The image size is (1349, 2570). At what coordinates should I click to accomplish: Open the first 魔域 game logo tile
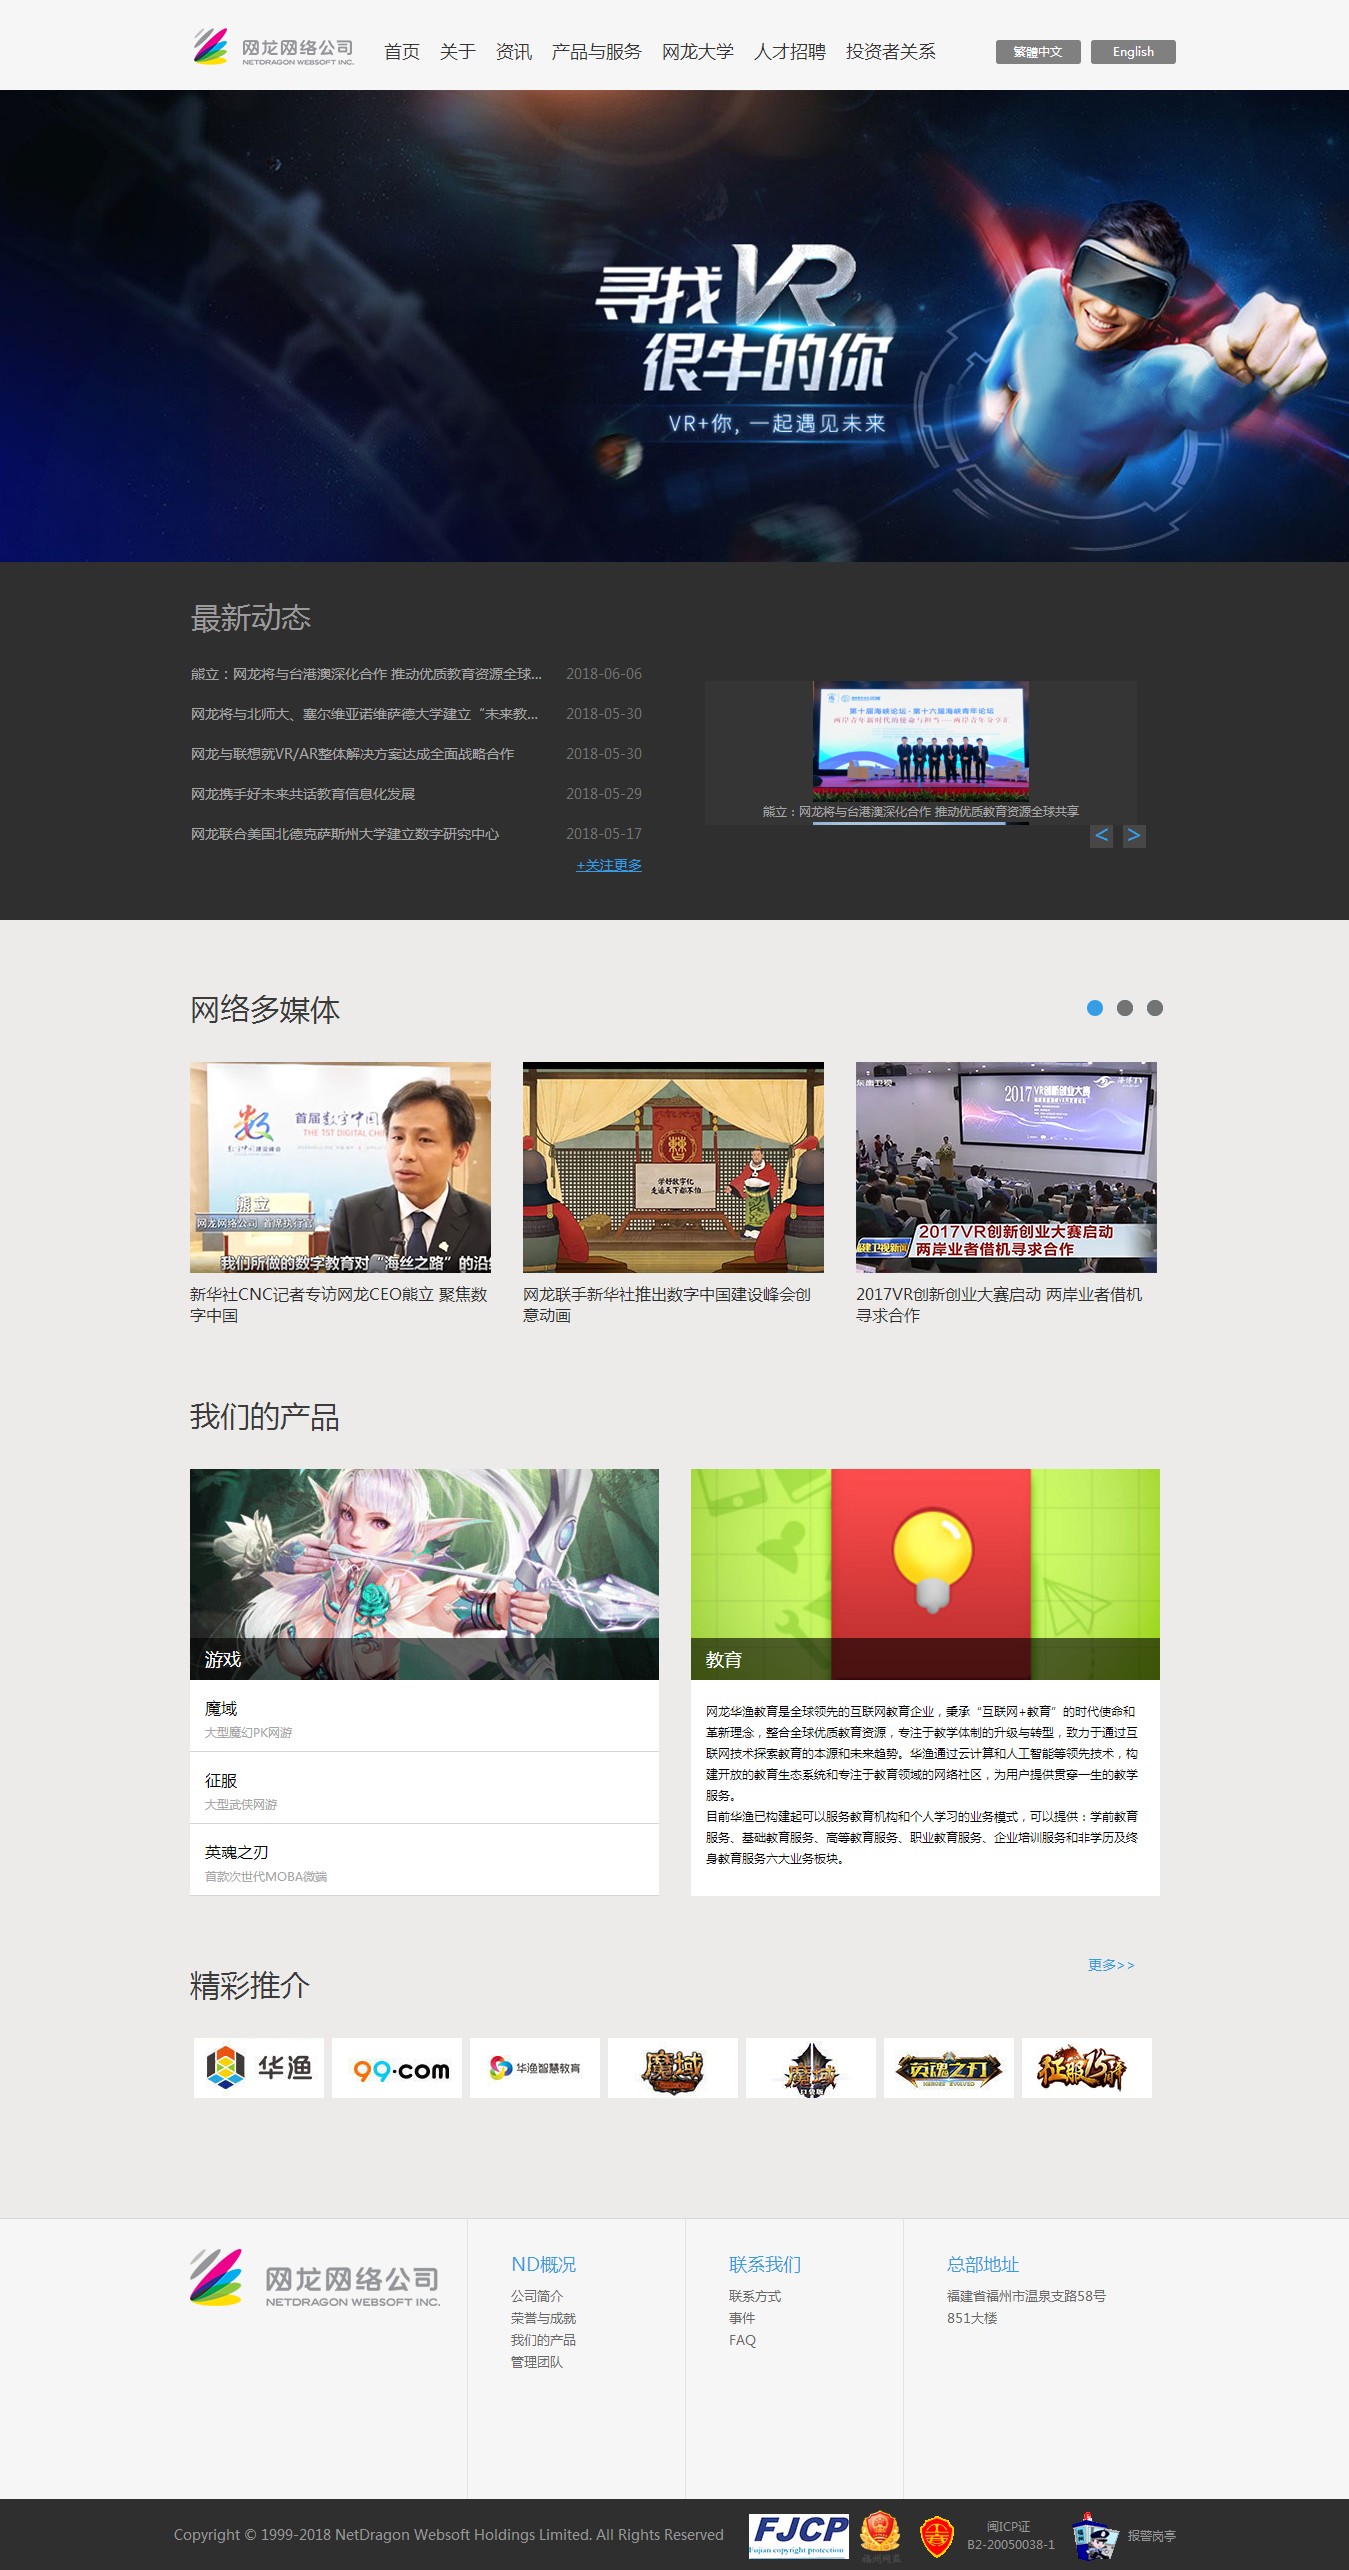tap(673, 2068)
